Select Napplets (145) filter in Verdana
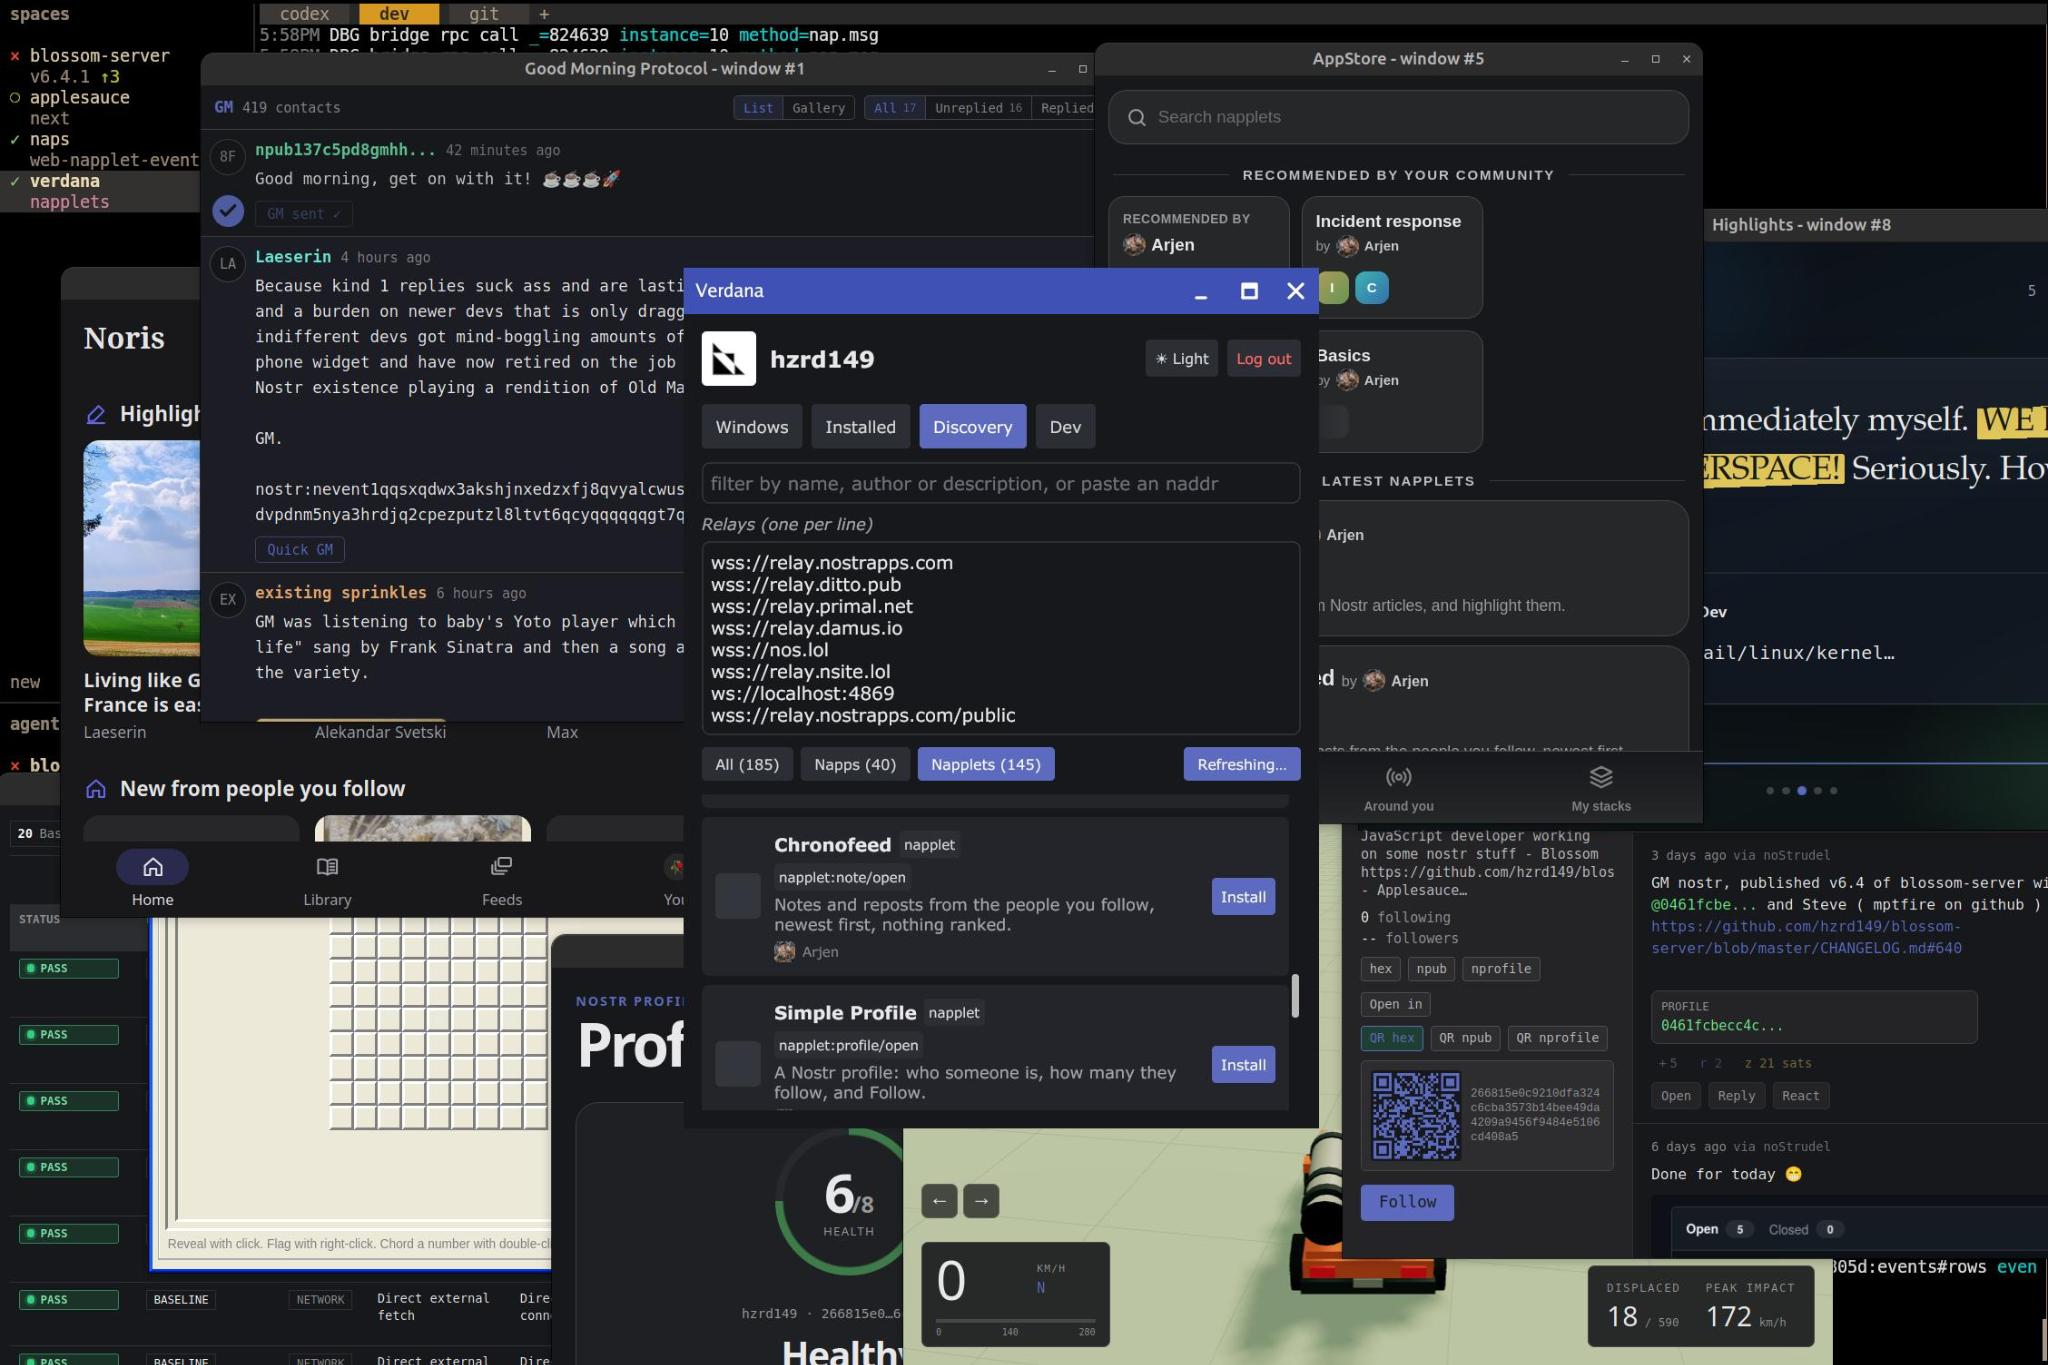The width and height of the screenshot is (2048, 1365). (985, 765)
